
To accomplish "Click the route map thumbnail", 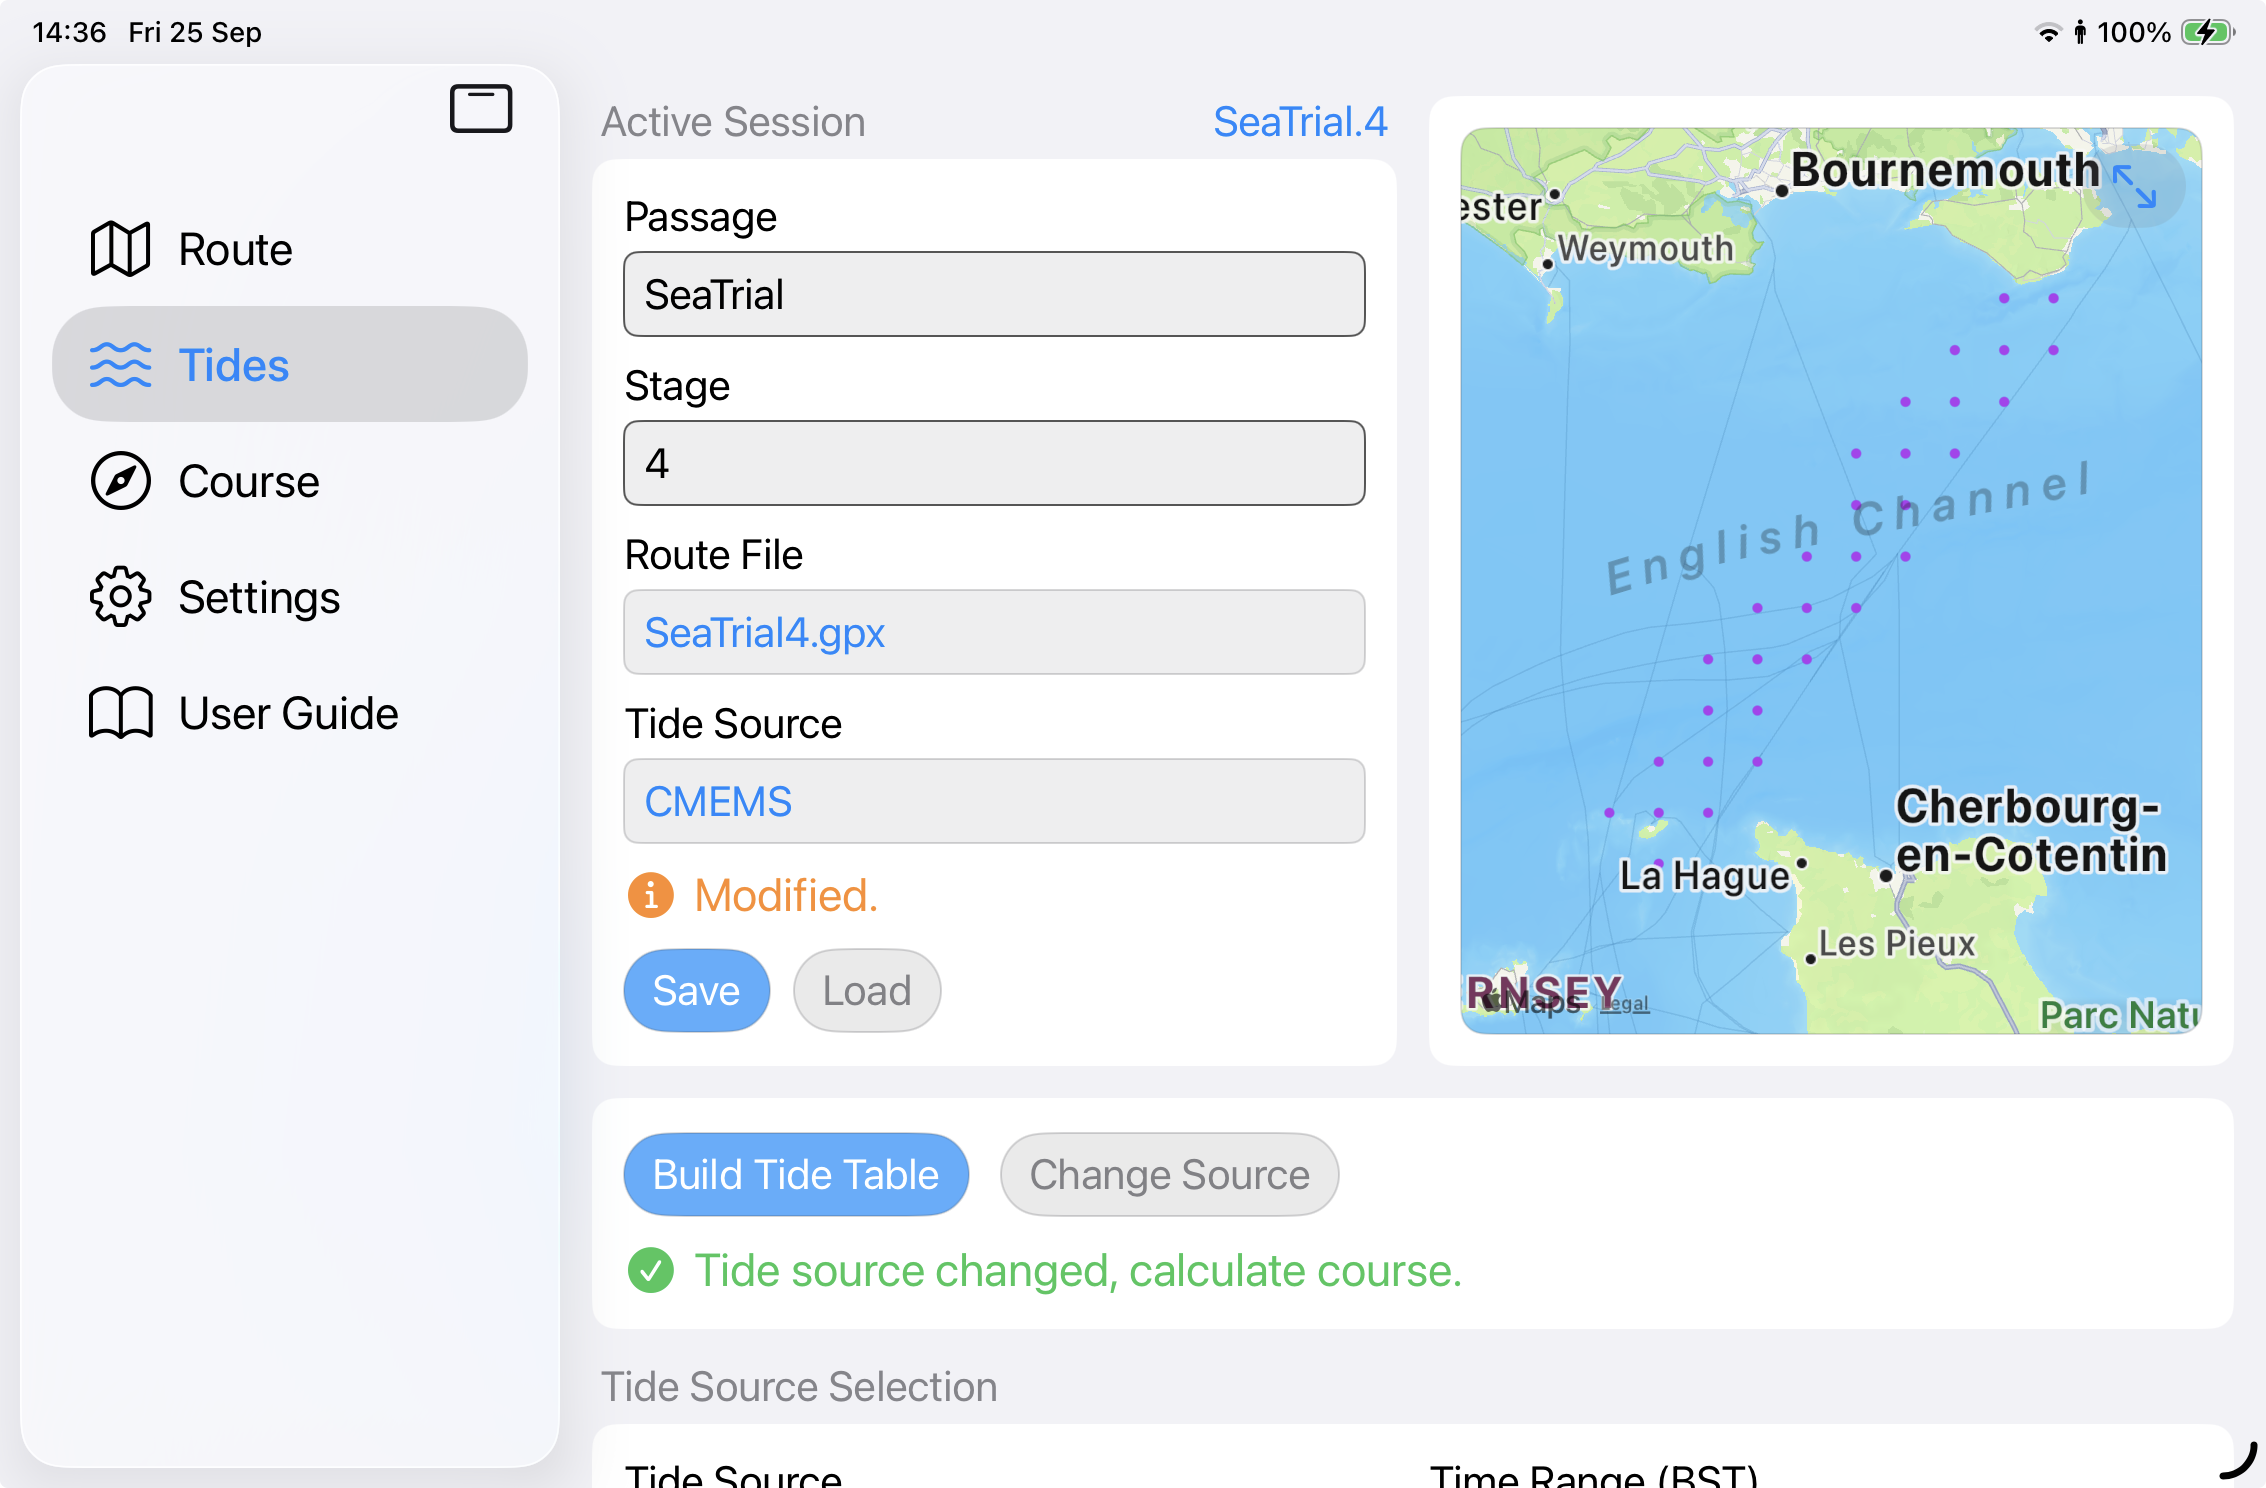I will pos(1831,580).
